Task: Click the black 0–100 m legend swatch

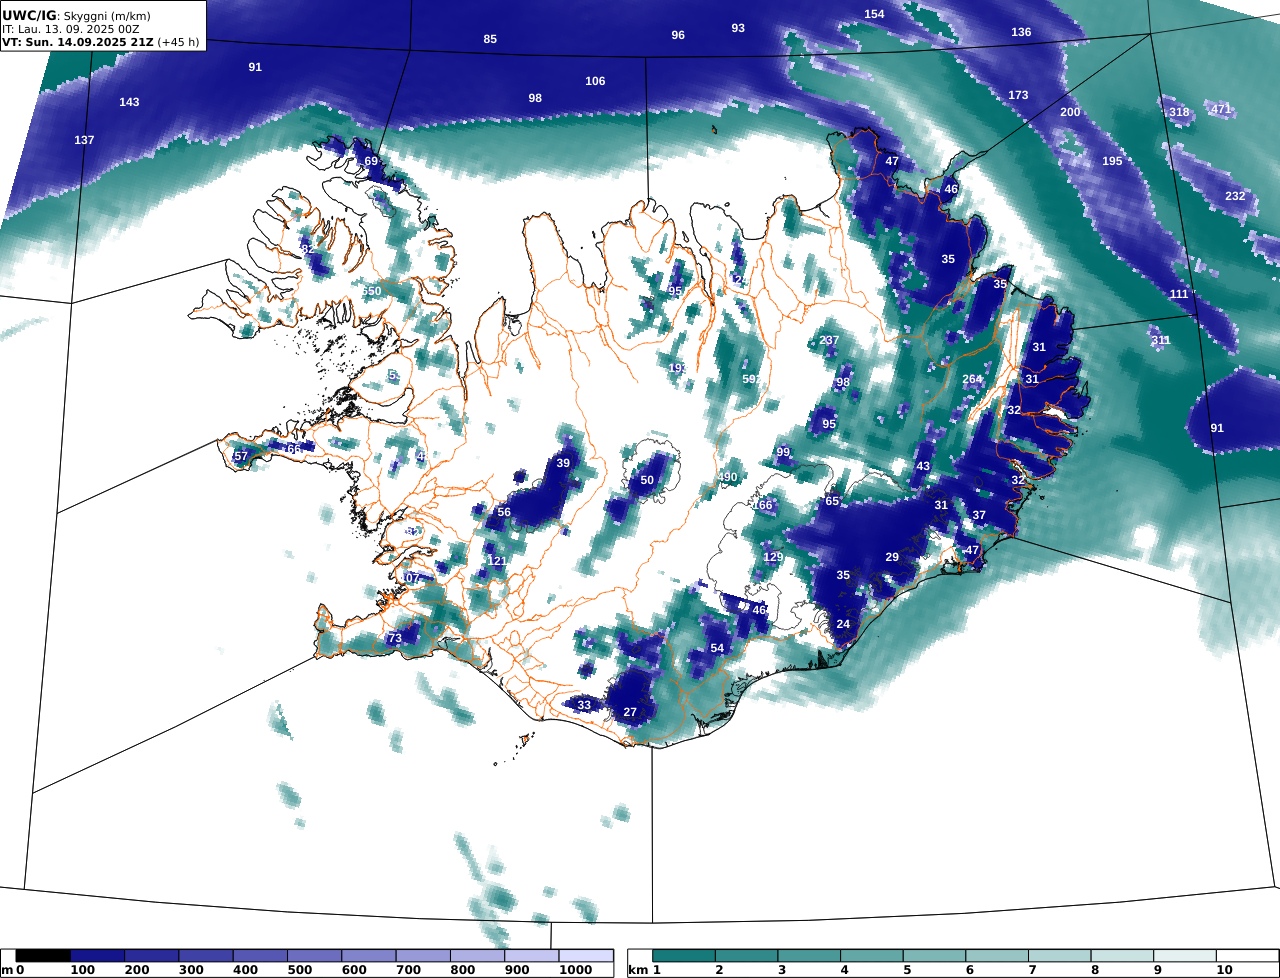Action: click(x=43, y=956)
